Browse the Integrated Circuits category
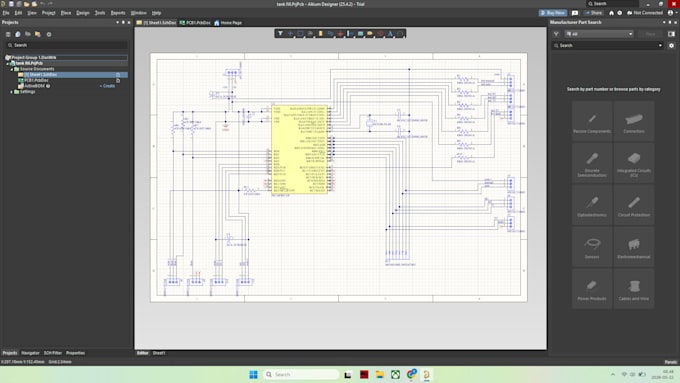The width and height of the screenshot is (680, 383). pos(634,164)
